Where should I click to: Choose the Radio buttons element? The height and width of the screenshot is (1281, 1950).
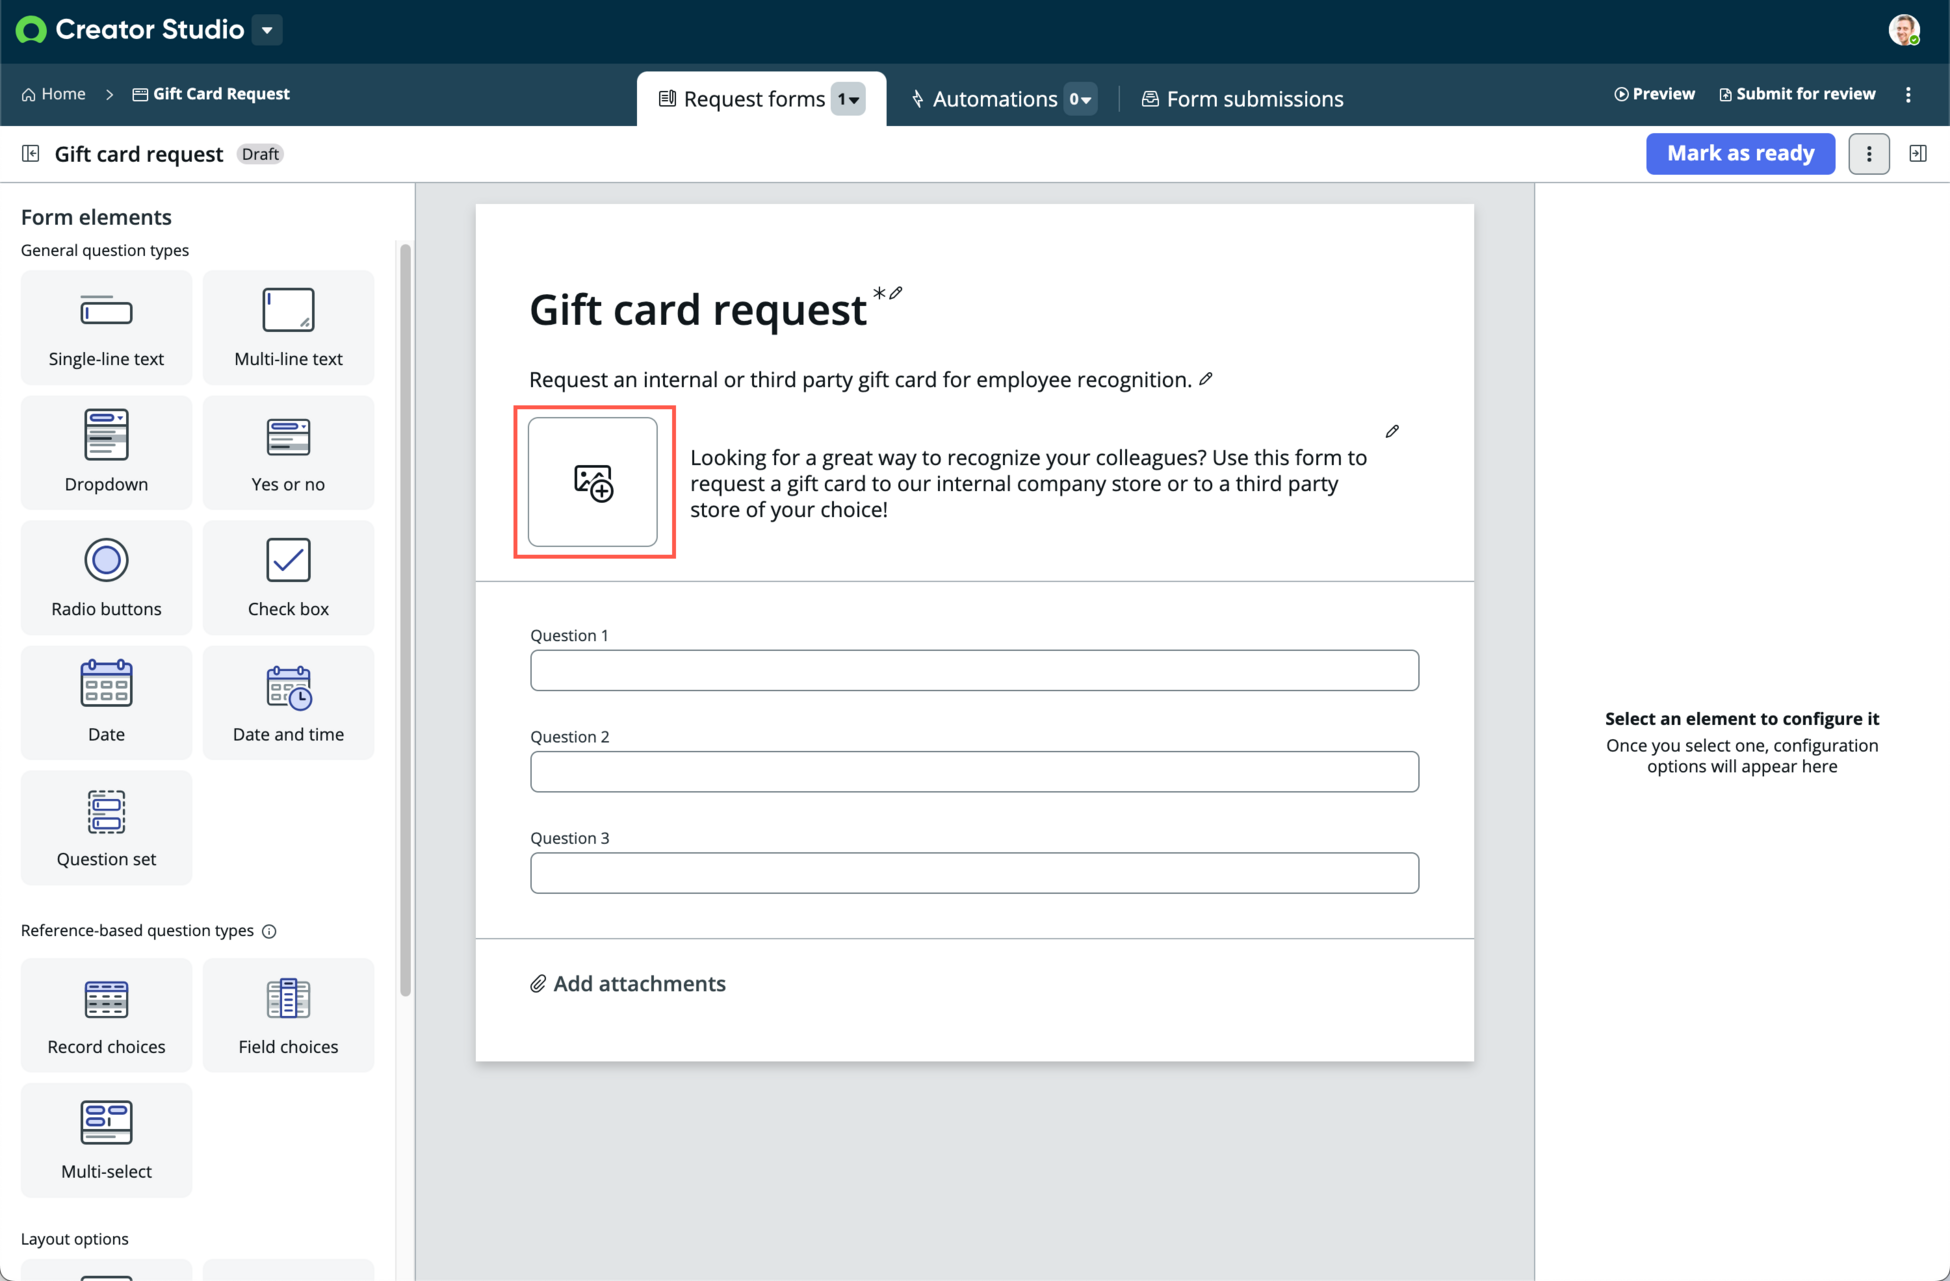(x=106, y=577)
